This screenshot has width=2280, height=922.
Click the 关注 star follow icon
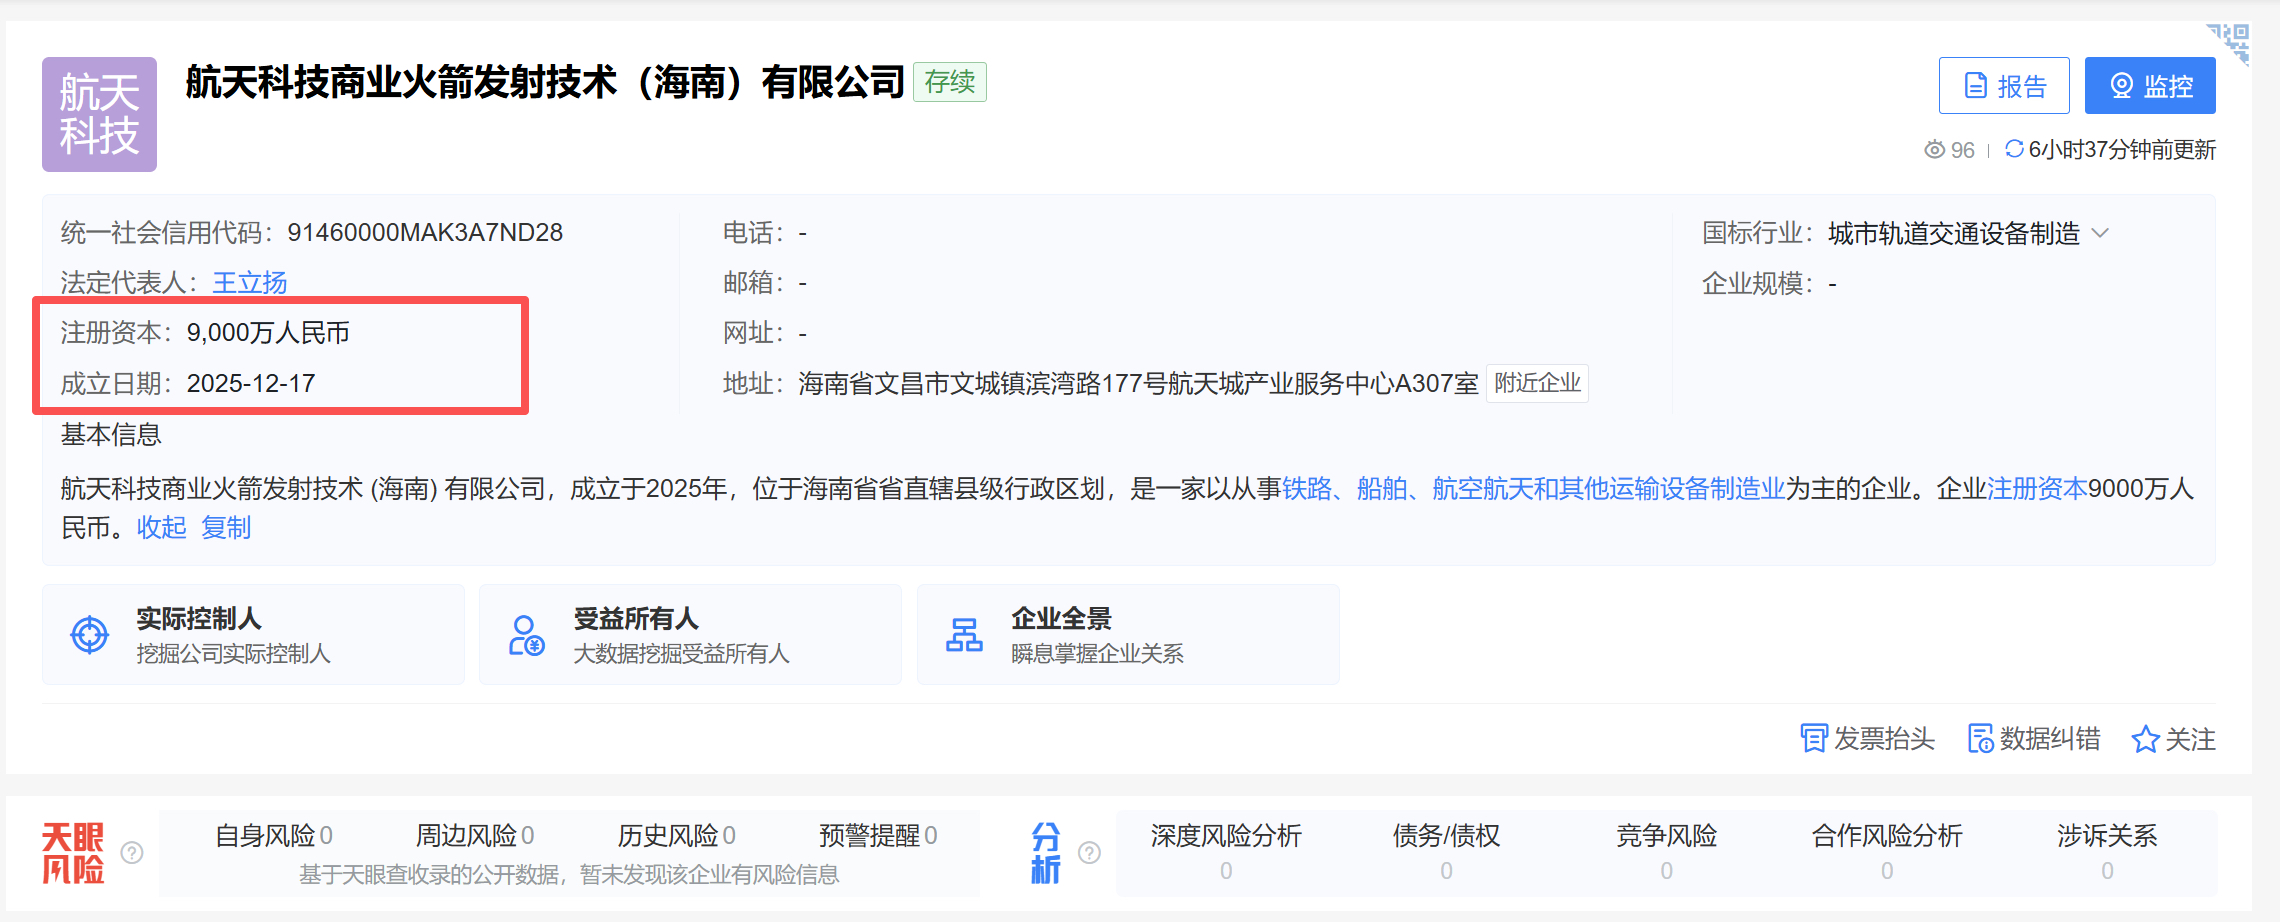point(2145,739)
